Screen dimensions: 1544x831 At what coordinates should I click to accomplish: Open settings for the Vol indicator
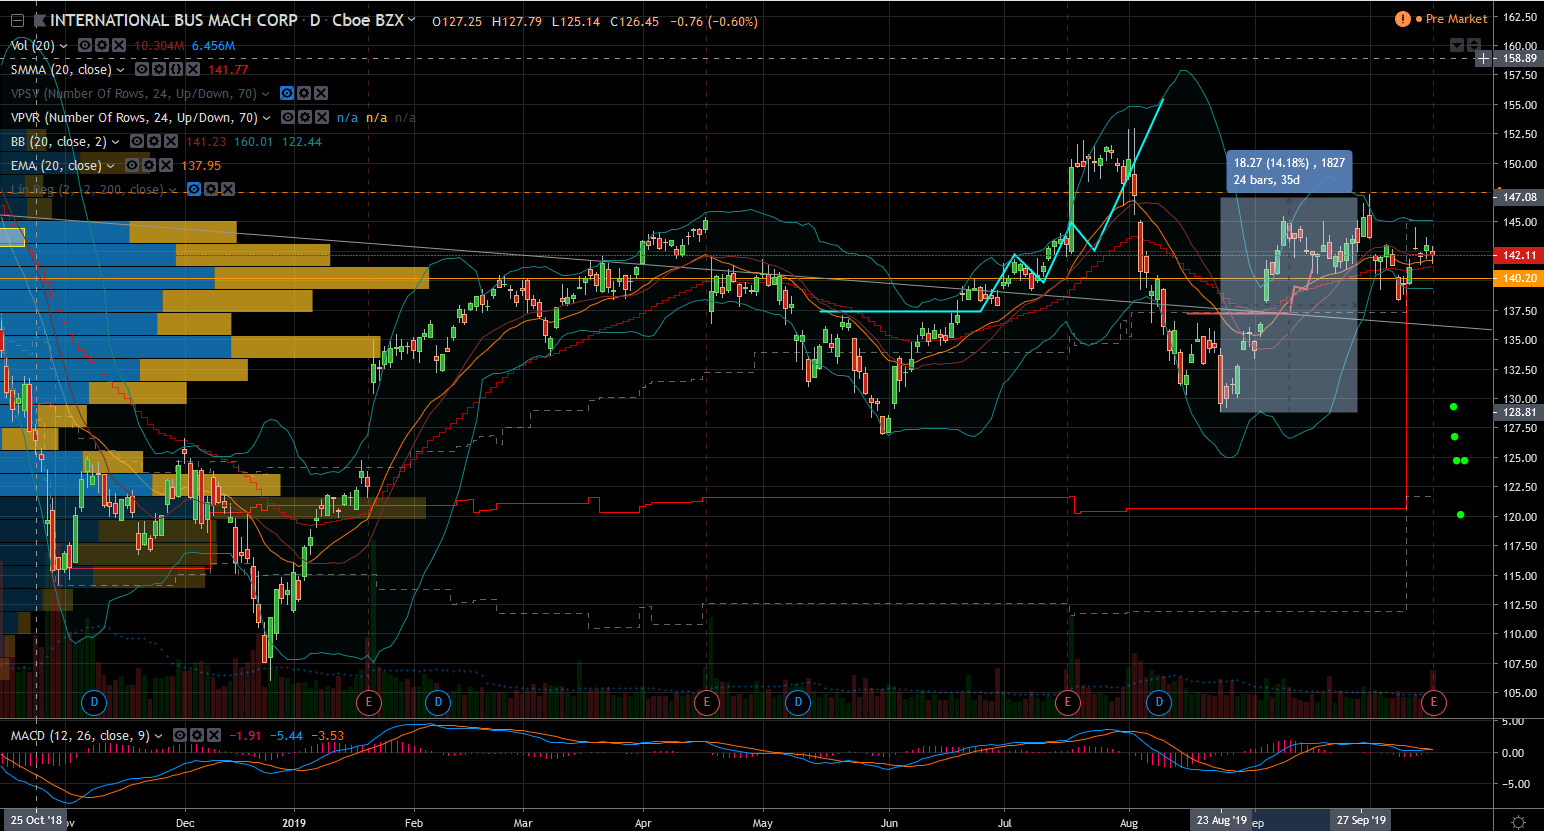coord(102,45)
